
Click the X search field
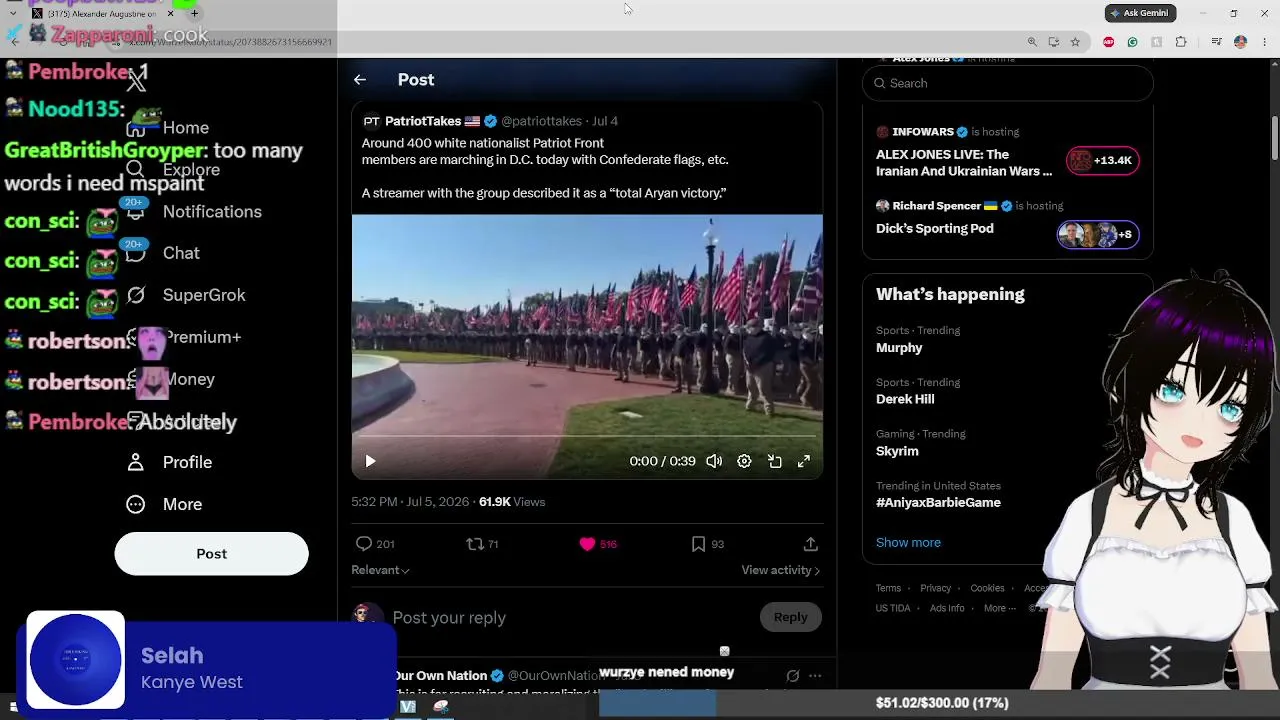1008,83
